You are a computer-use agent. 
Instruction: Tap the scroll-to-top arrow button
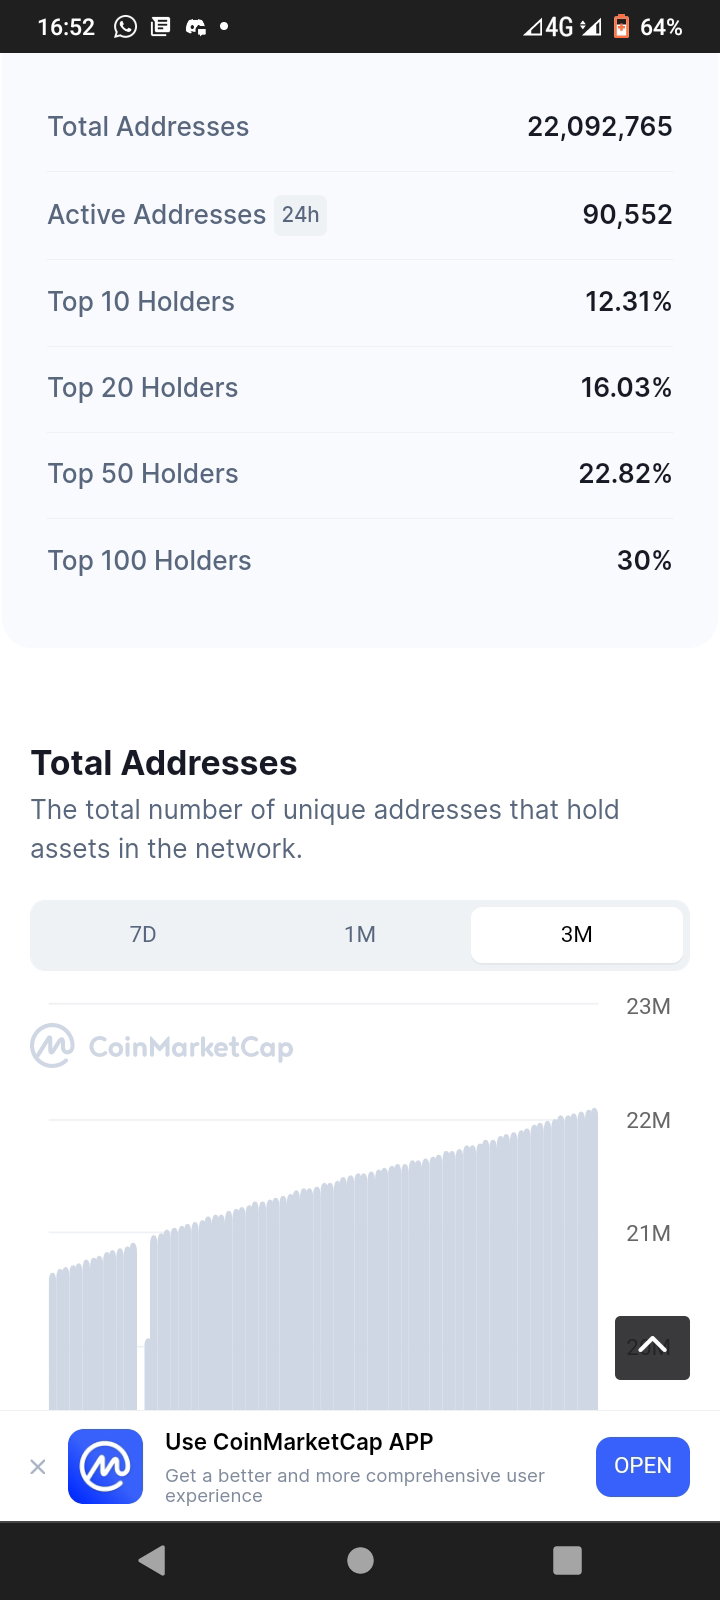click(652, 1347)
